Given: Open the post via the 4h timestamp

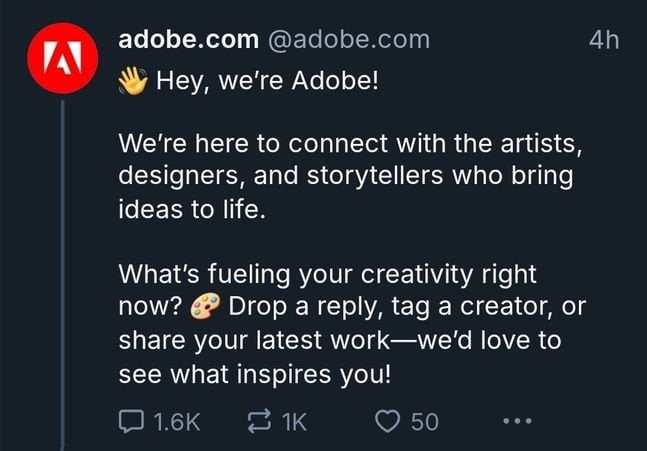Looking at the screenshot, I should (604, 40).
